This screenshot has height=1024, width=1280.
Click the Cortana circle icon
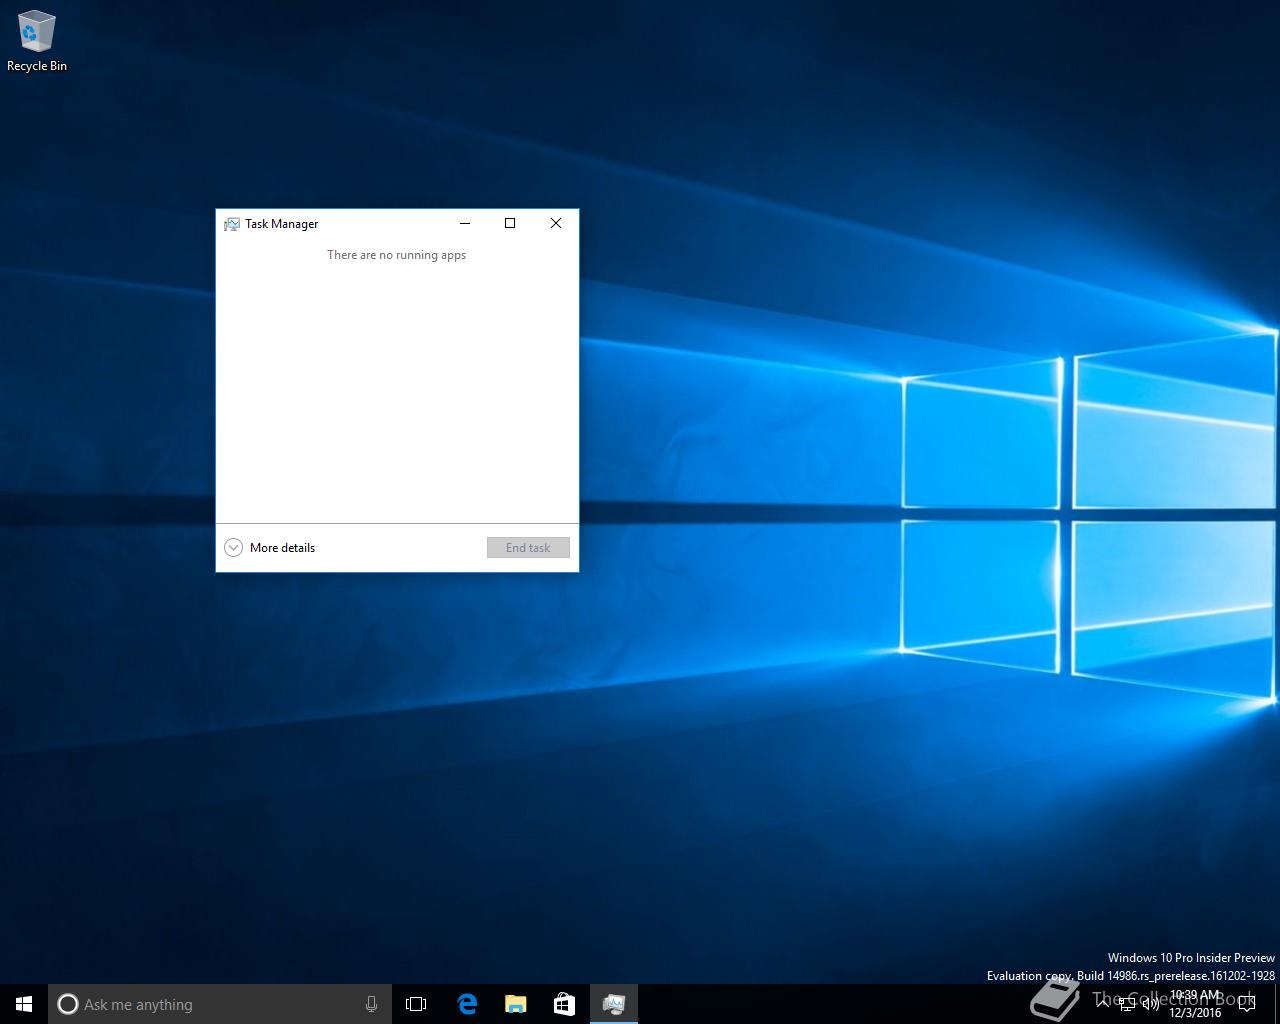coord(68,1004)
